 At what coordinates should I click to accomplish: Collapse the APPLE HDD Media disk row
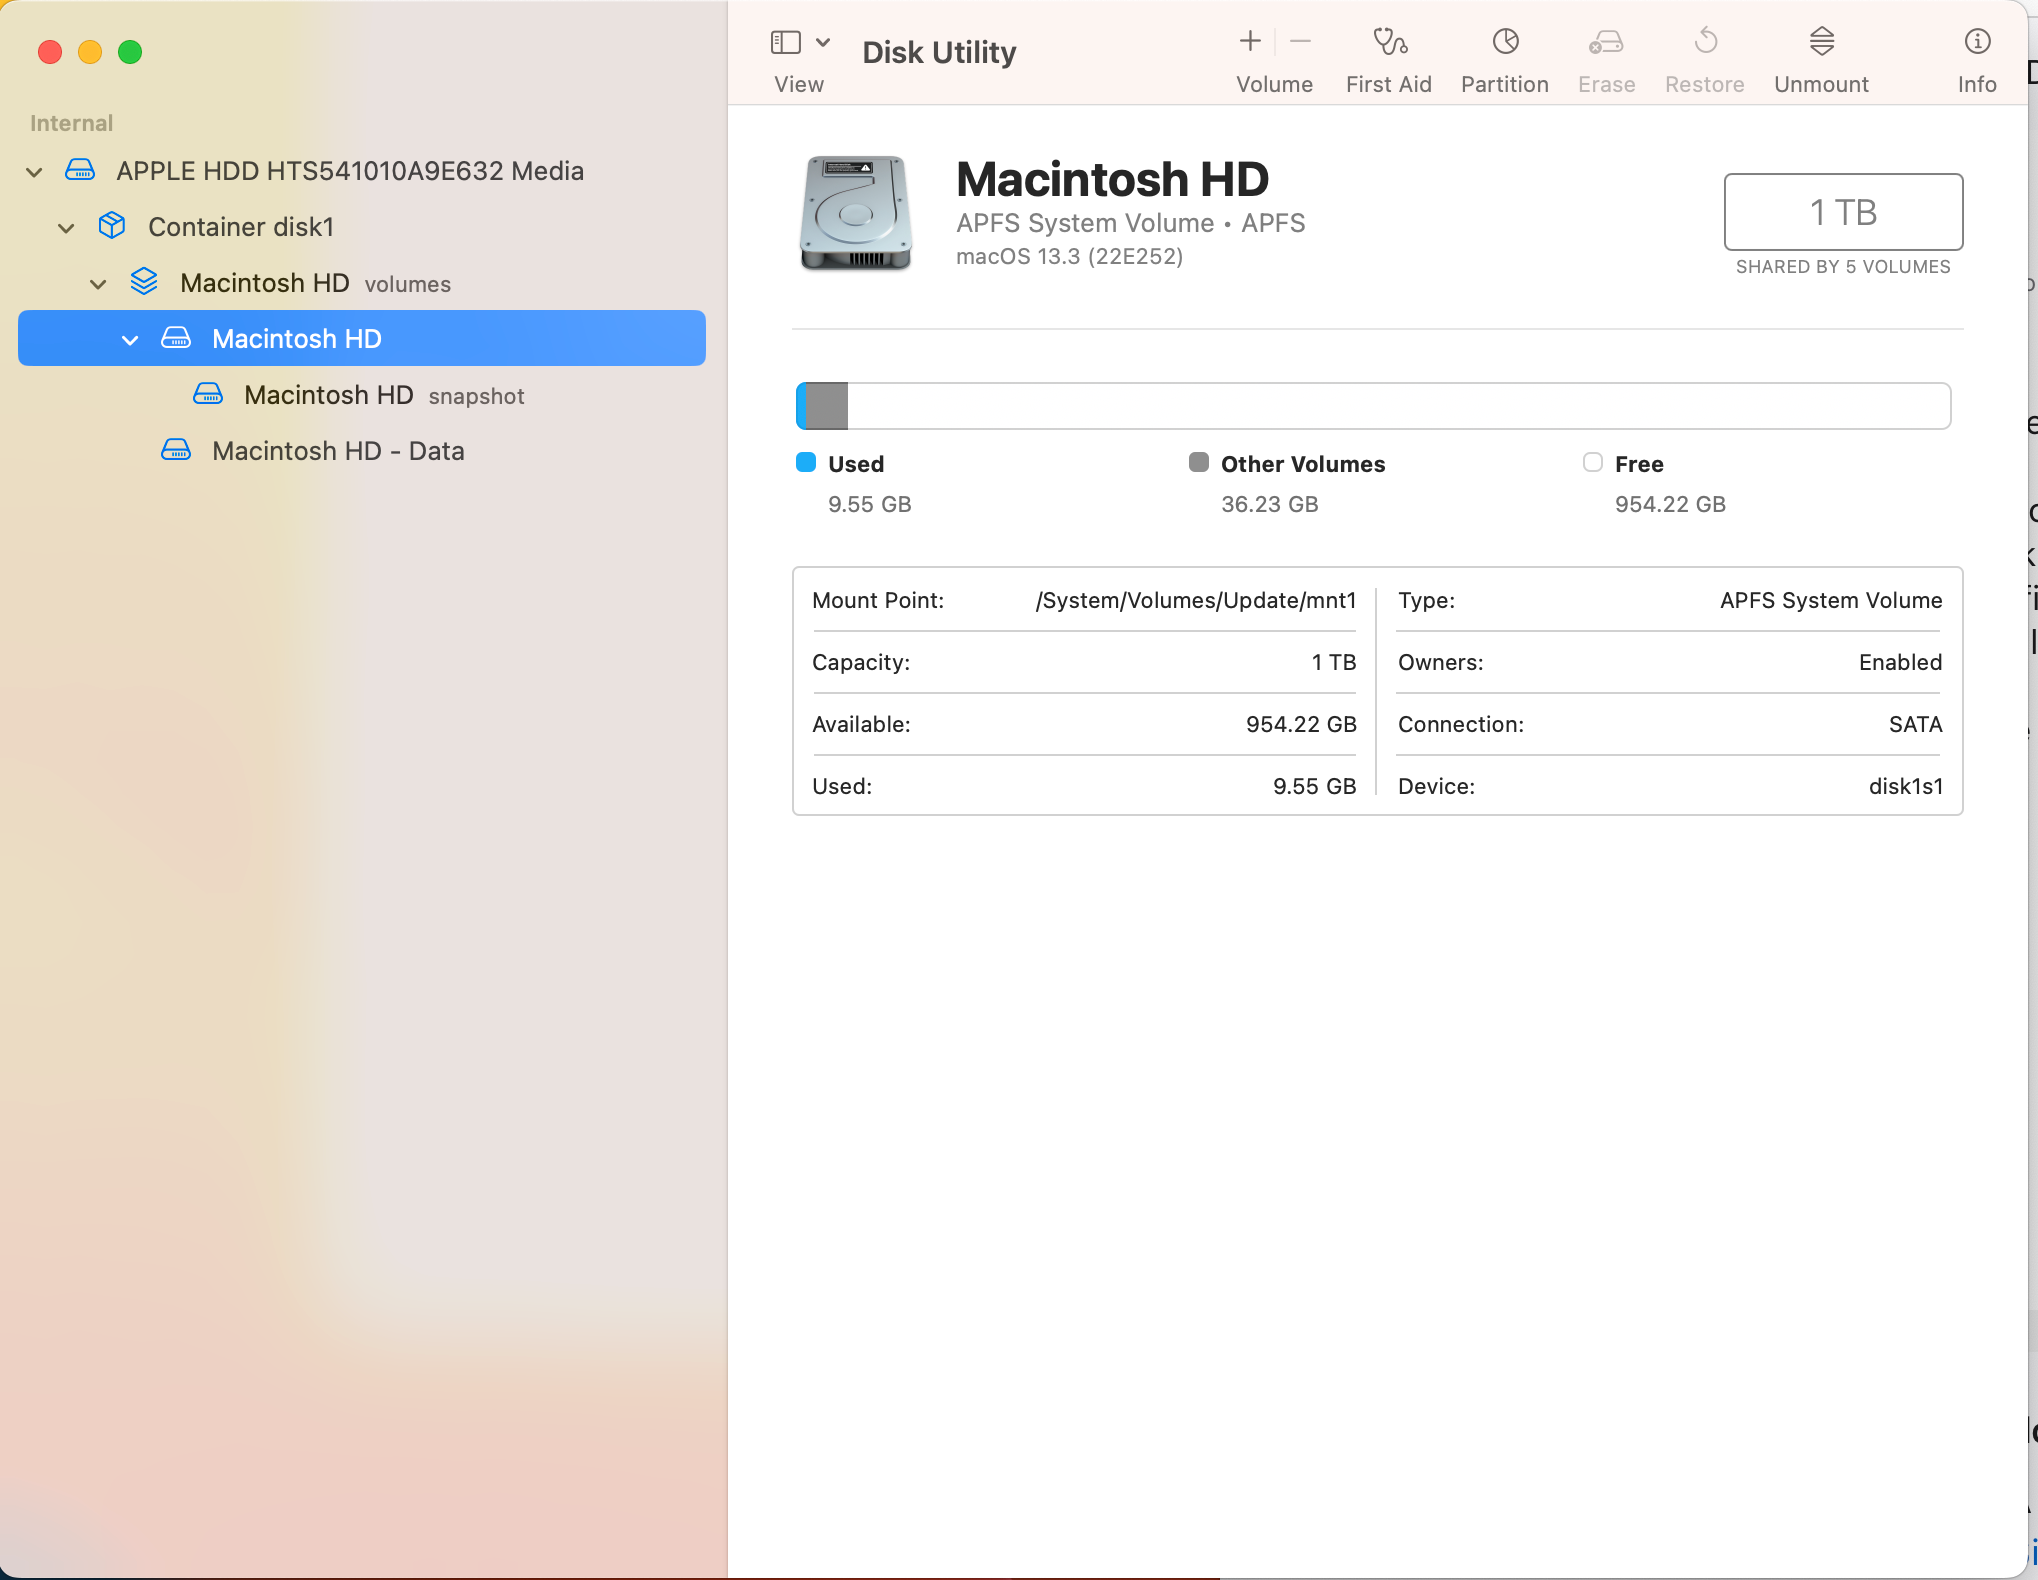pos(34,172)
